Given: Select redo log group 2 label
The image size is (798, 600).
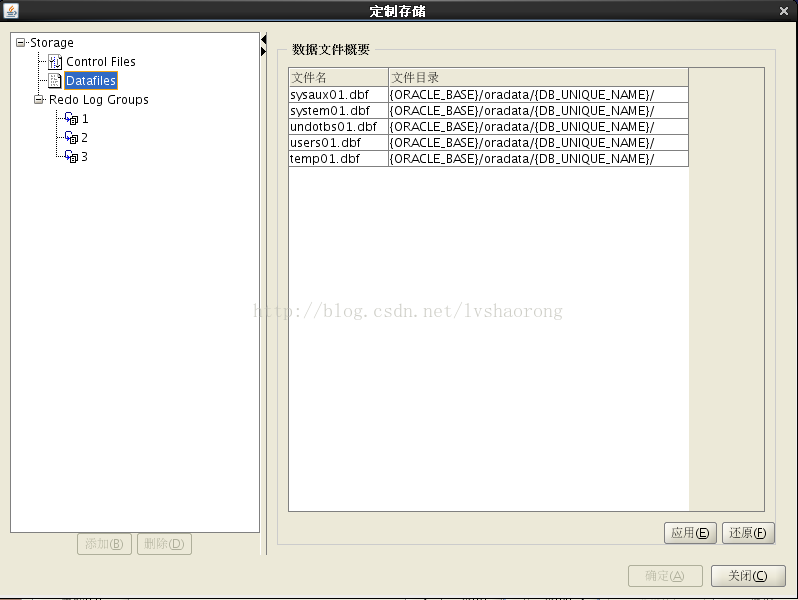Looking at the screenshot, I should [x=84, y=138].
